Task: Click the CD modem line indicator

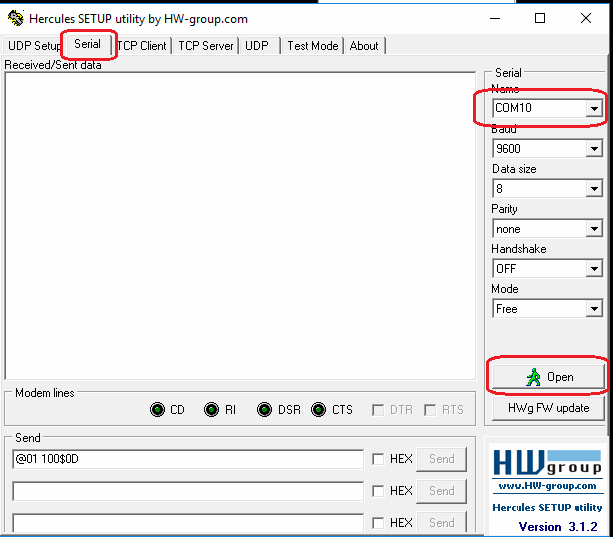Action: (x=157, y=410)
